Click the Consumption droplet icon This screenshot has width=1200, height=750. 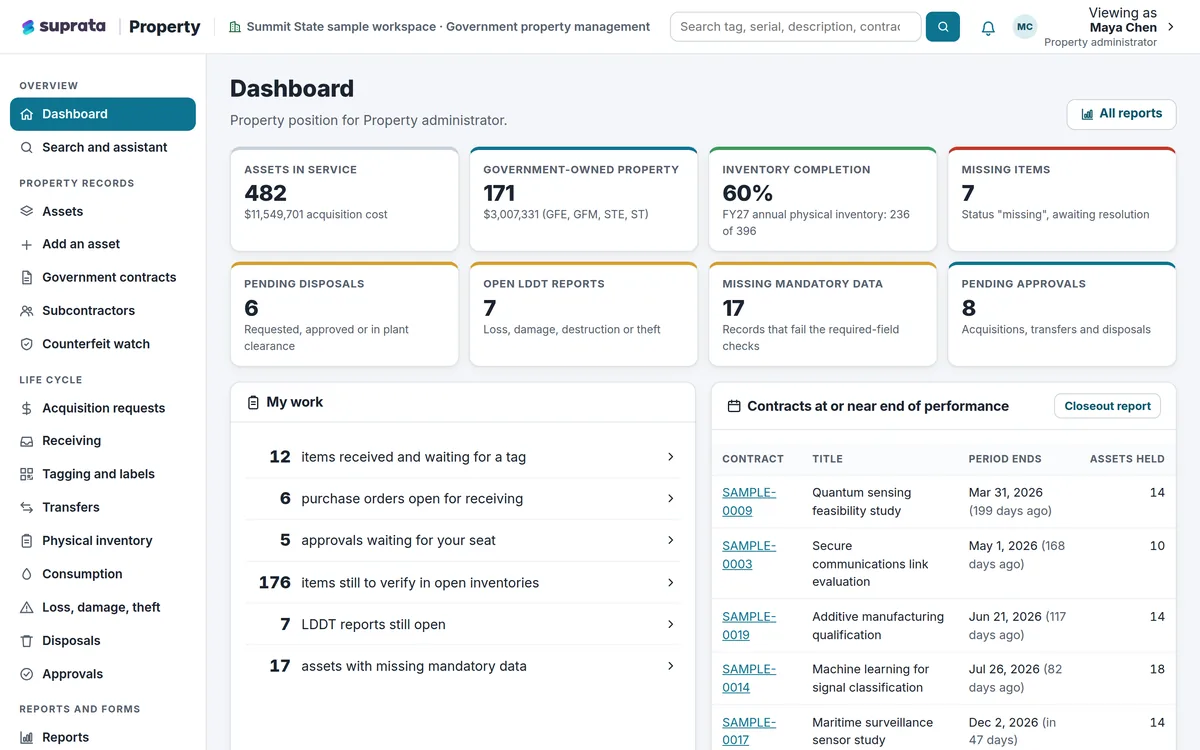tap(27, 574)
